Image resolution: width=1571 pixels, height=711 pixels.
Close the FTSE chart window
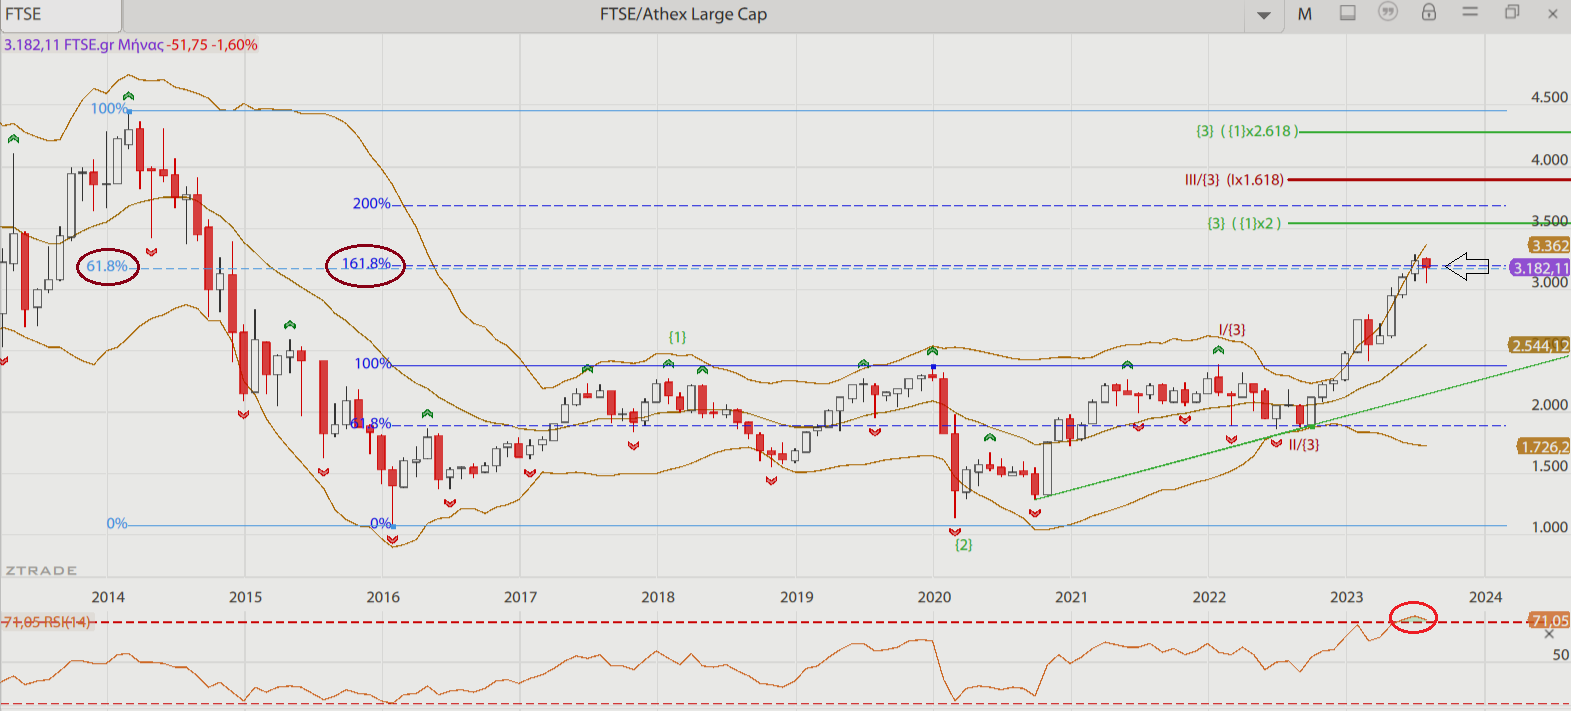coord(1553,14)
